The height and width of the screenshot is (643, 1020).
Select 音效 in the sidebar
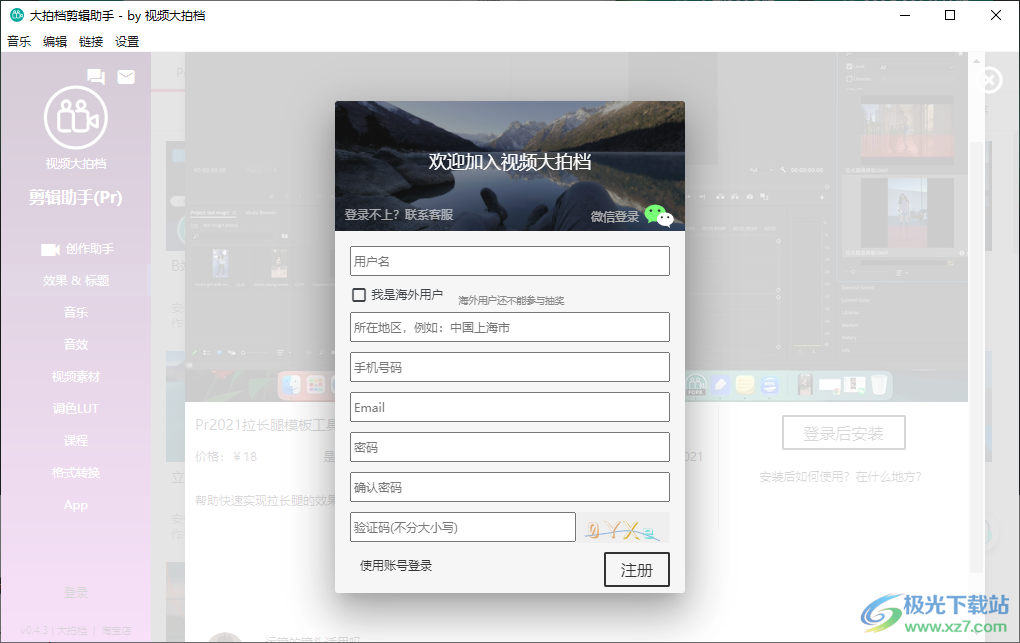[x=76, y=344]
